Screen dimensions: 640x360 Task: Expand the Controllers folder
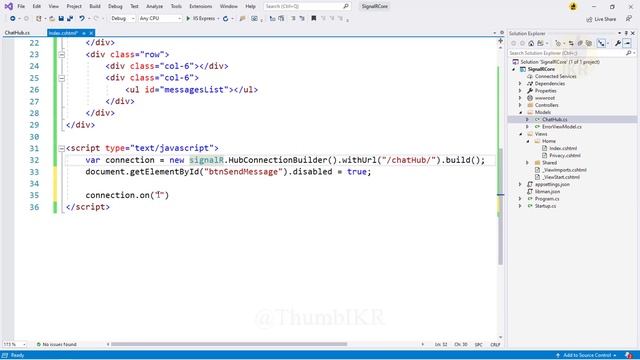click(x=520, y=105)
